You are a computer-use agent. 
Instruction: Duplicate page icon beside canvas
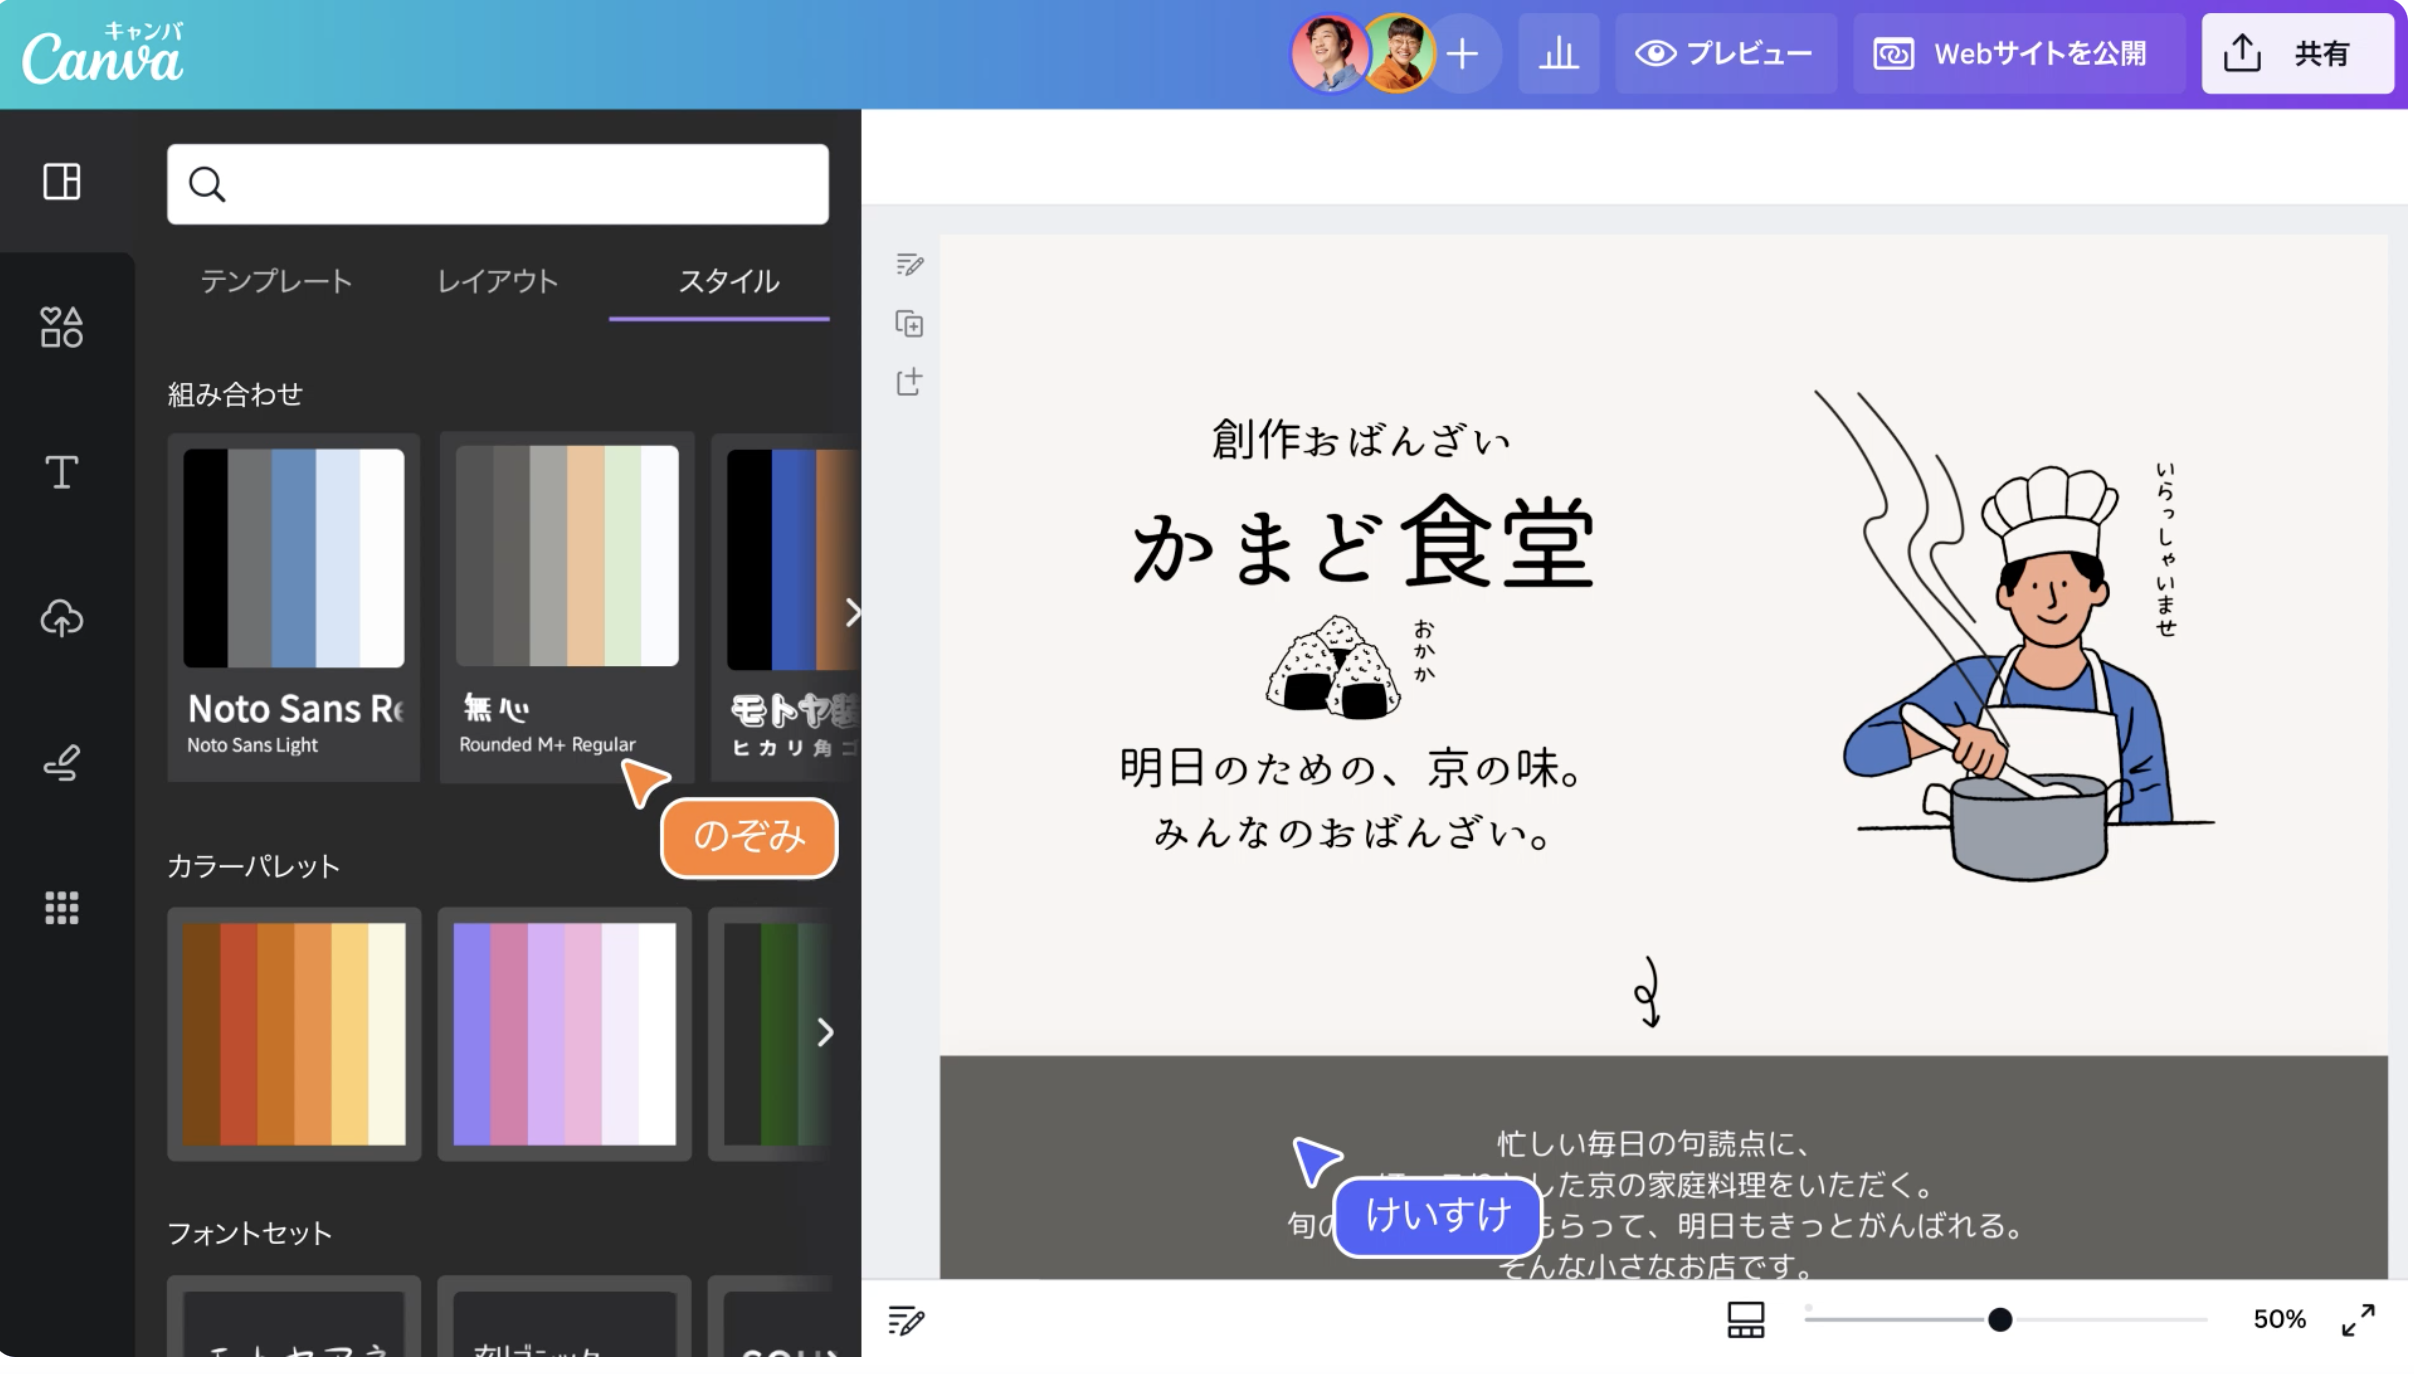909,324
